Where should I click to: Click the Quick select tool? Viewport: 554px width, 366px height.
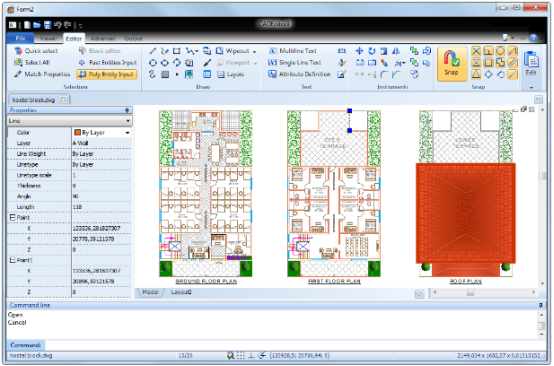click(x=36, y=51)
